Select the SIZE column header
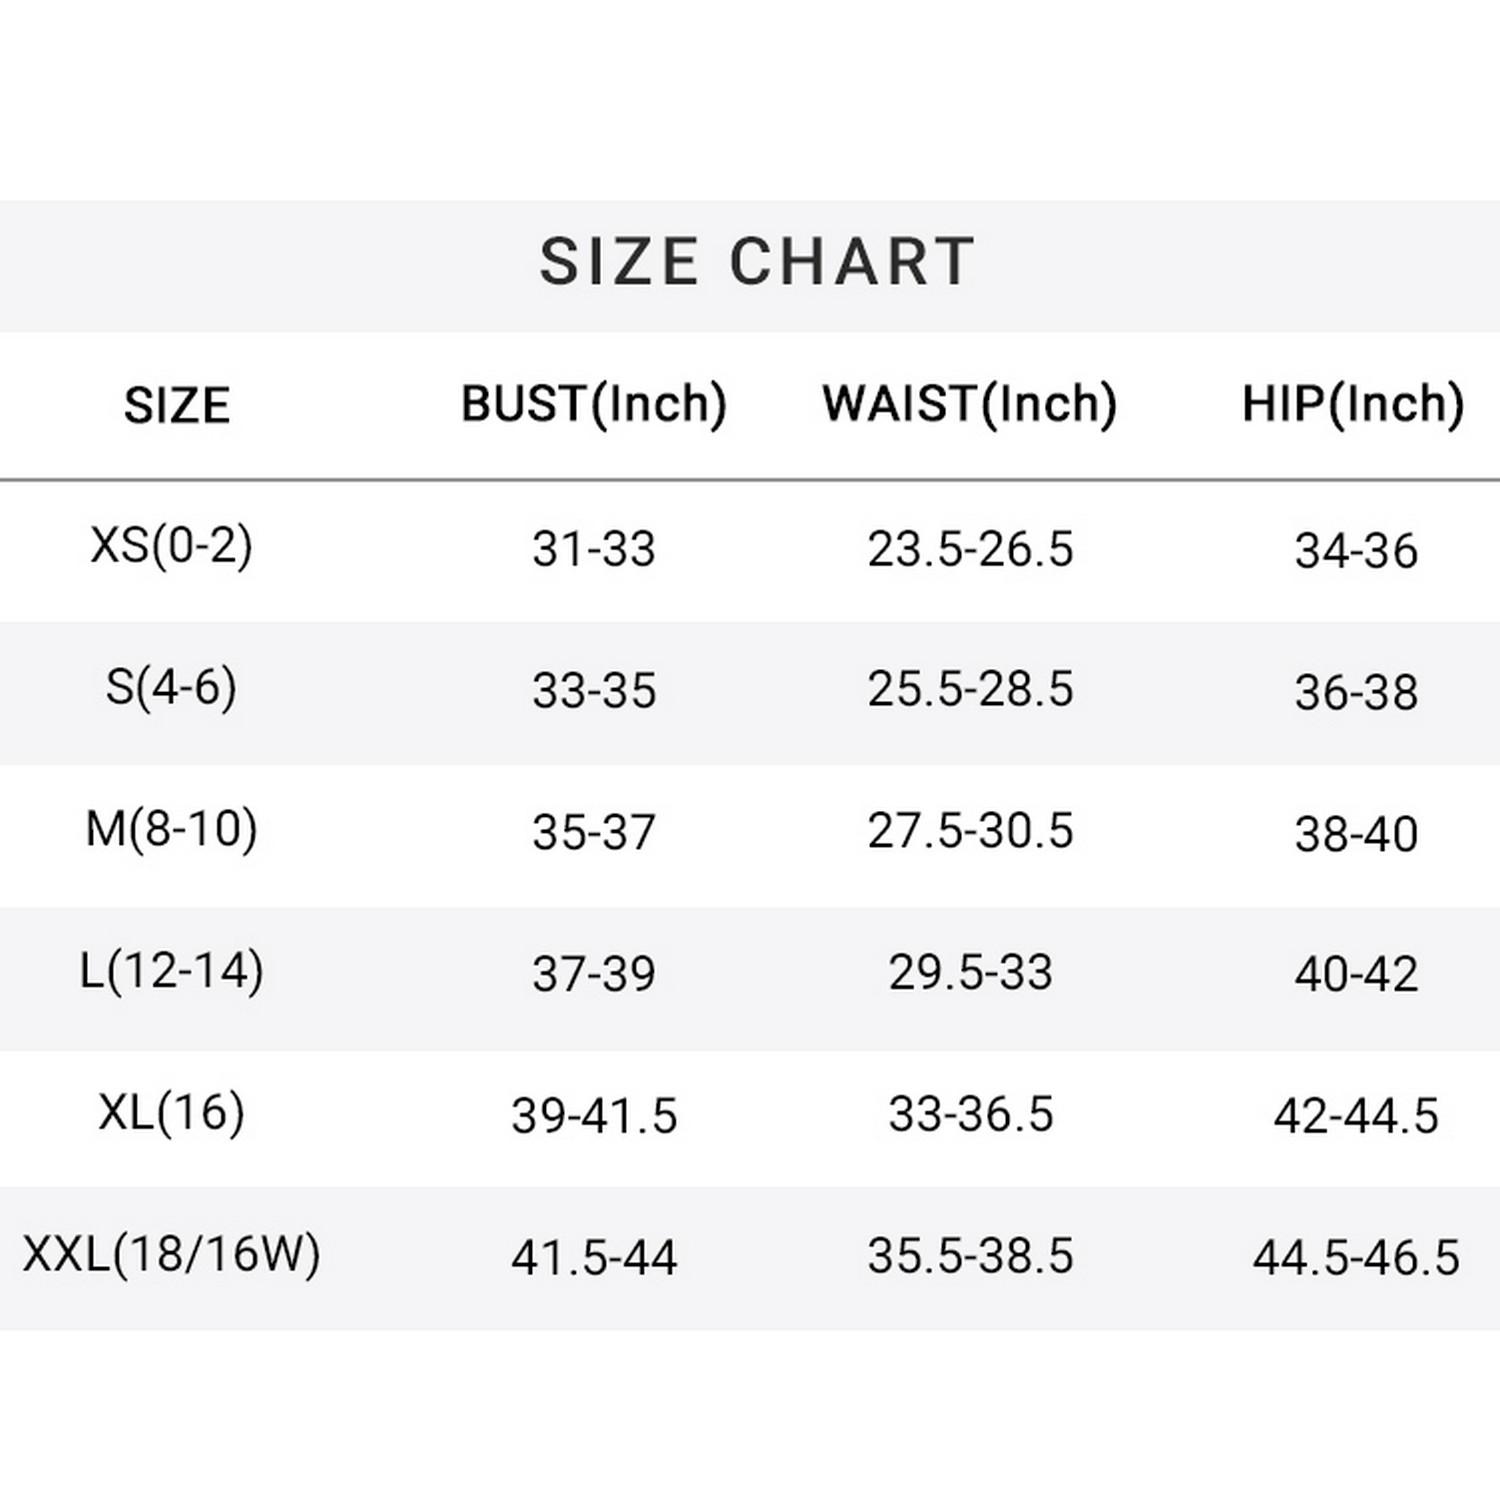 (177, 406)
